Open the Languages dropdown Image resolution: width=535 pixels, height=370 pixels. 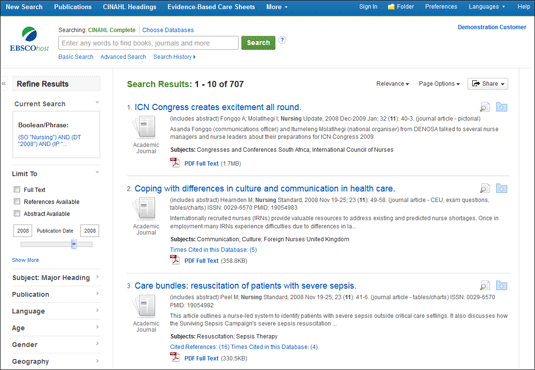[x=487, y=6]
